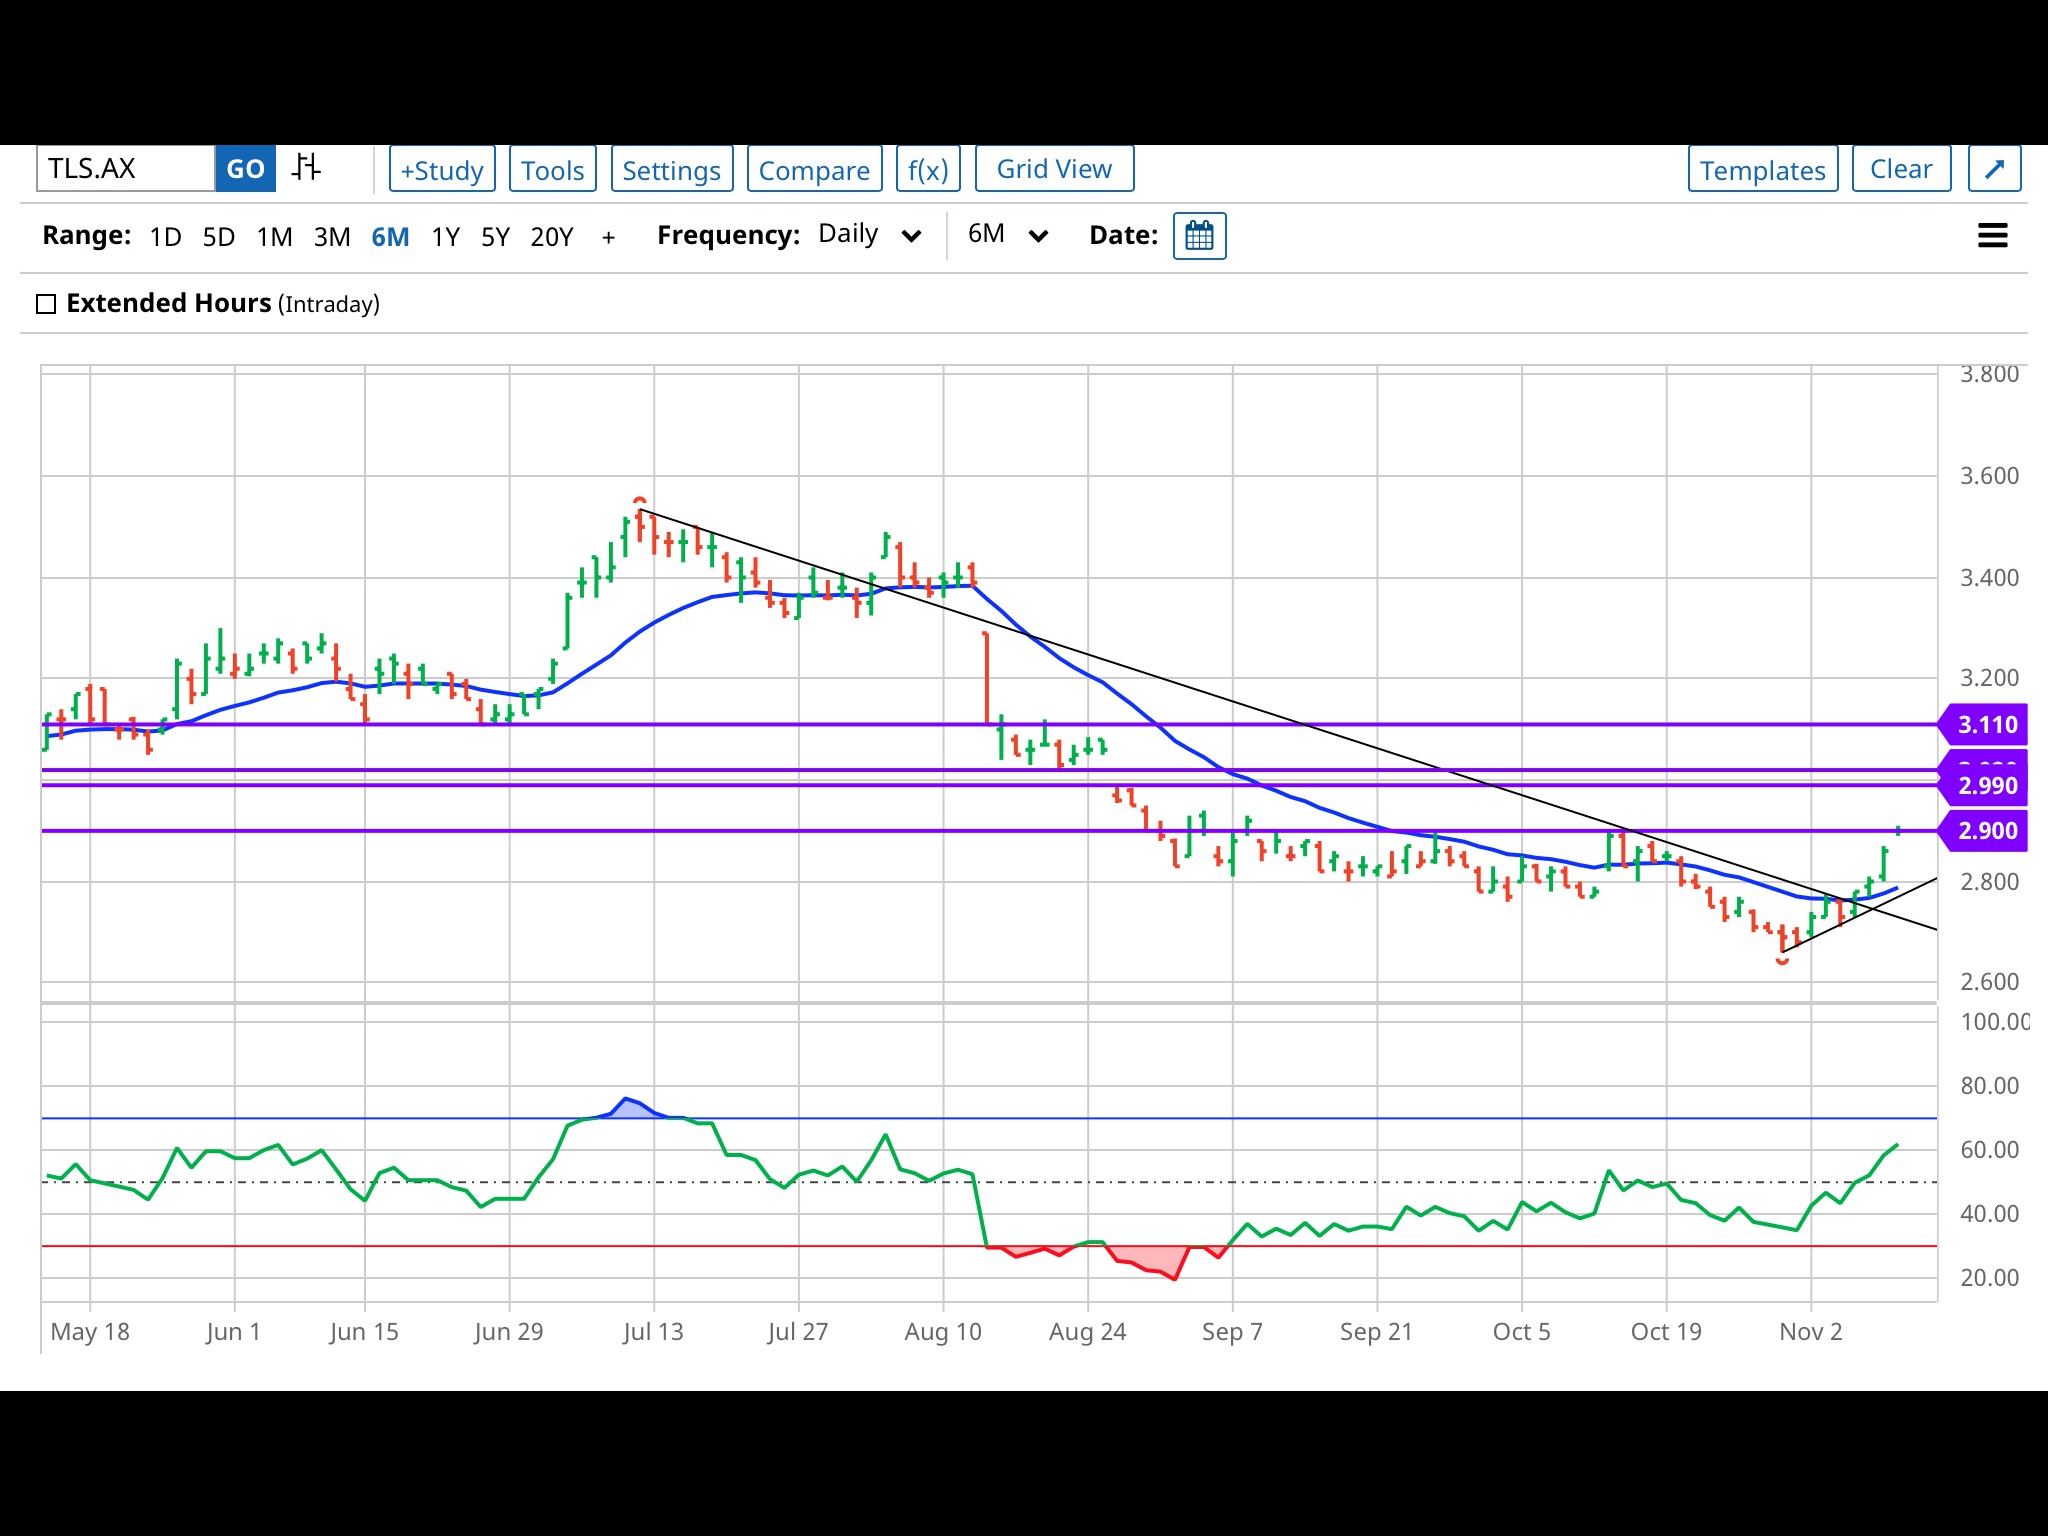Open the f(x) expression menu

[x=928, y=169]
